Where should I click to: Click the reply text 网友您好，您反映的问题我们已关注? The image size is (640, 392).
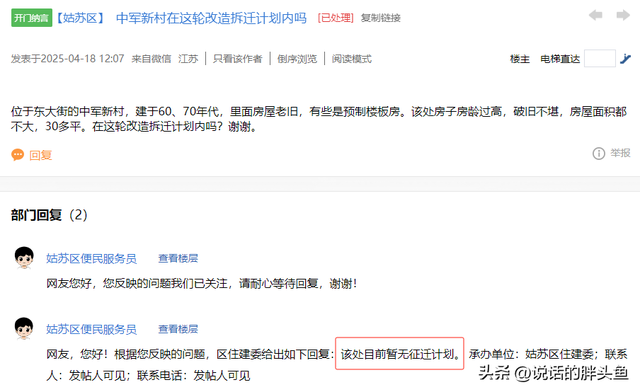coord(137,283)
